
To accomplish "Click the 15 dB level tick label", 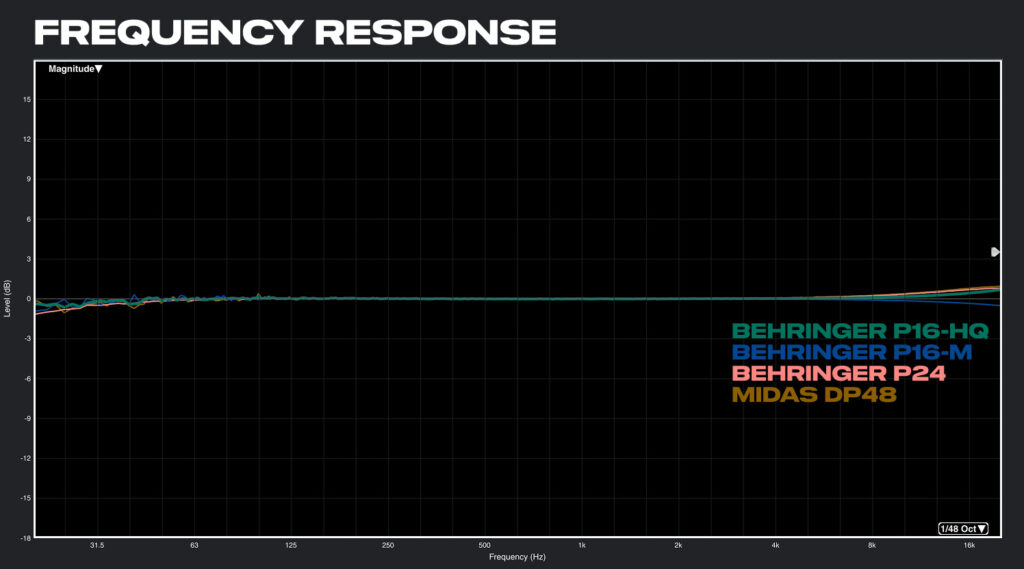I will click(x=28, y=100).
